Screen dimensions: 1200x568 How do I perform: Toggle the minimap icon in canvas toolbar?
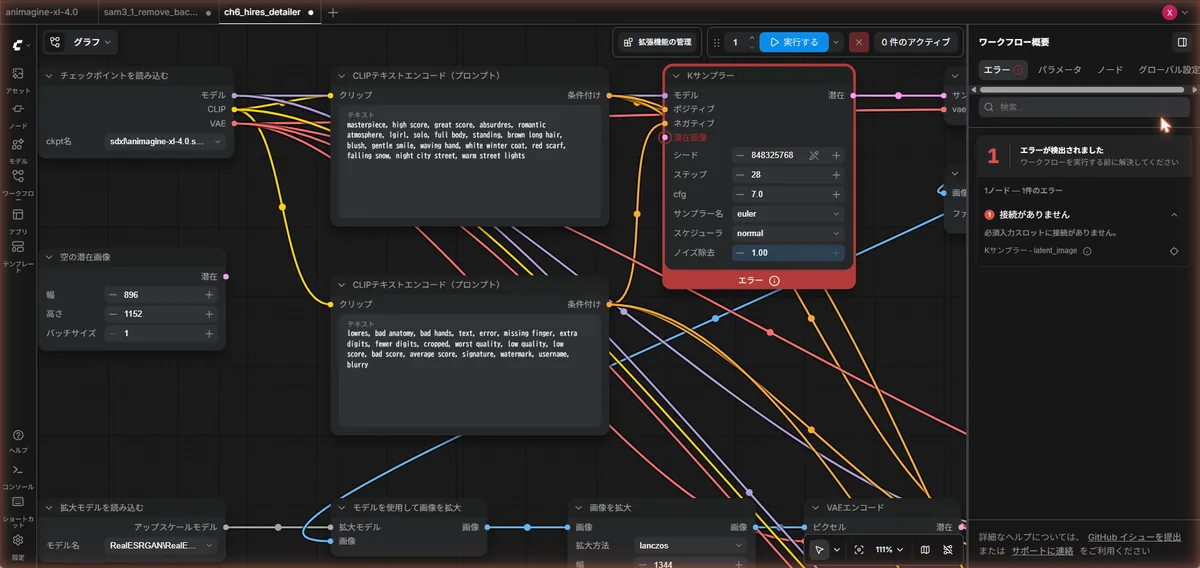pos(925,550)
